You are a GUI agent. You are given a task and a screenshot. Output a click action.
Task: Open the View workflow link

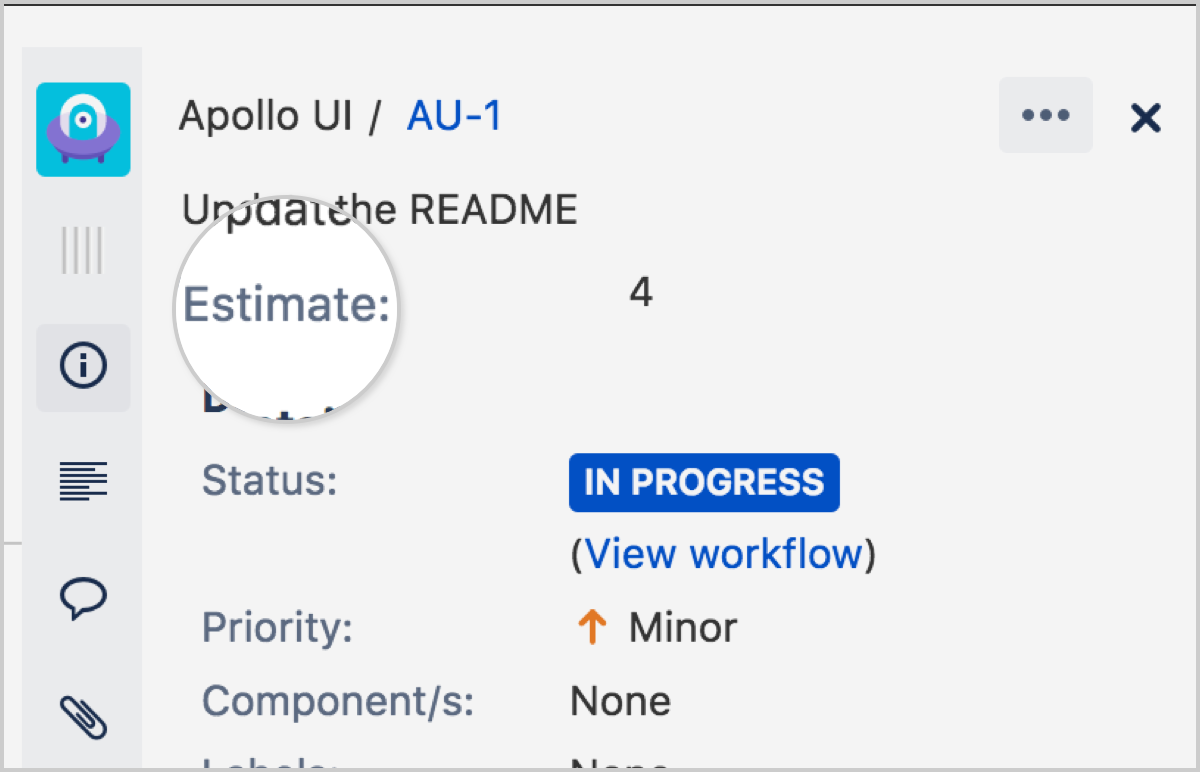(x=722, y=553)
